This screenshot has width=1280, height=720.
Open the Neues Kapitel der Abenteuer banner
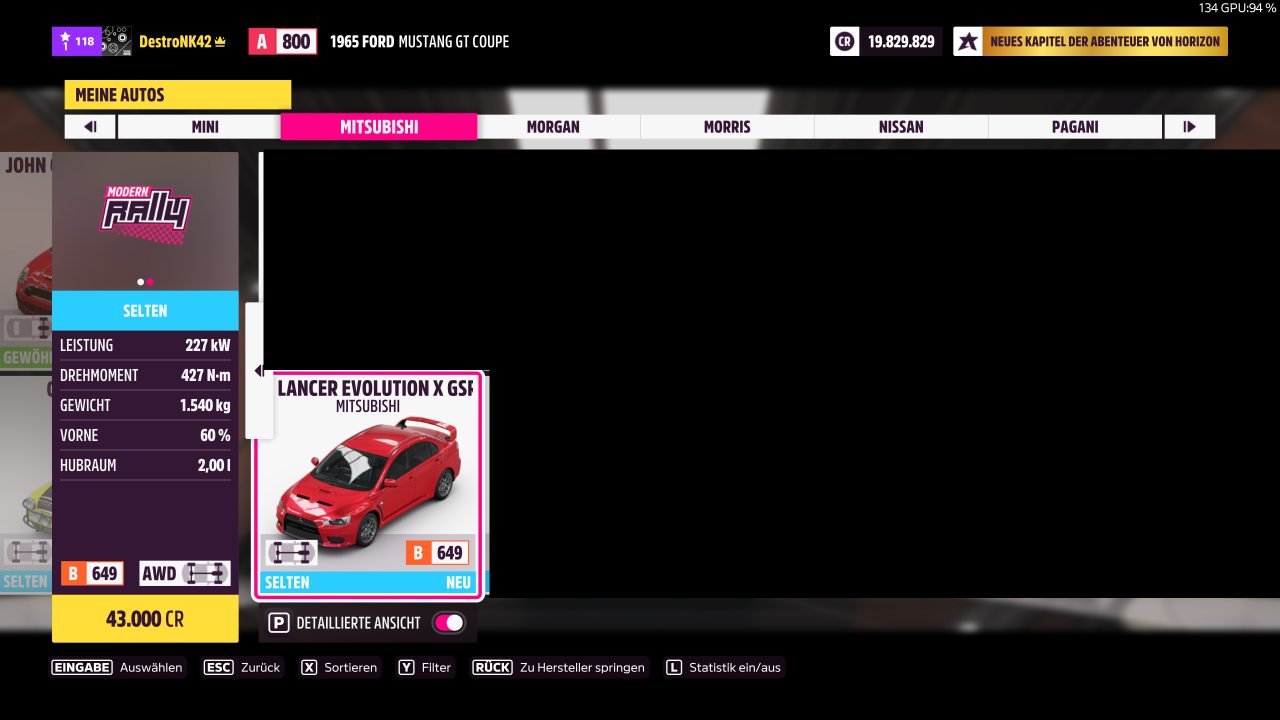point(1104,42)
